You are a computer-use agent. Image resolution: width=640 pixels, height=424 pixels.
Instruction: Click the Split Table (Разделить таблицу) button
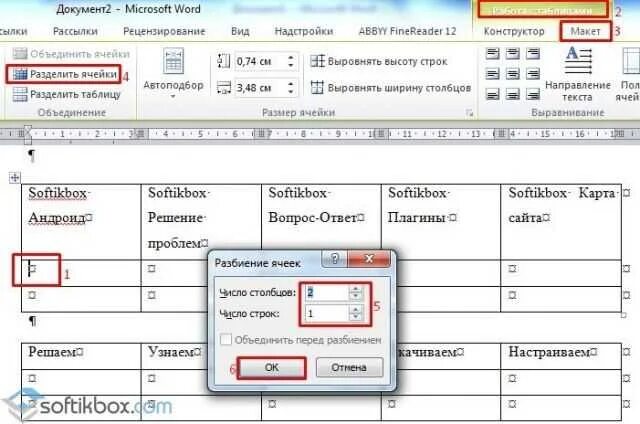(67, 94)
